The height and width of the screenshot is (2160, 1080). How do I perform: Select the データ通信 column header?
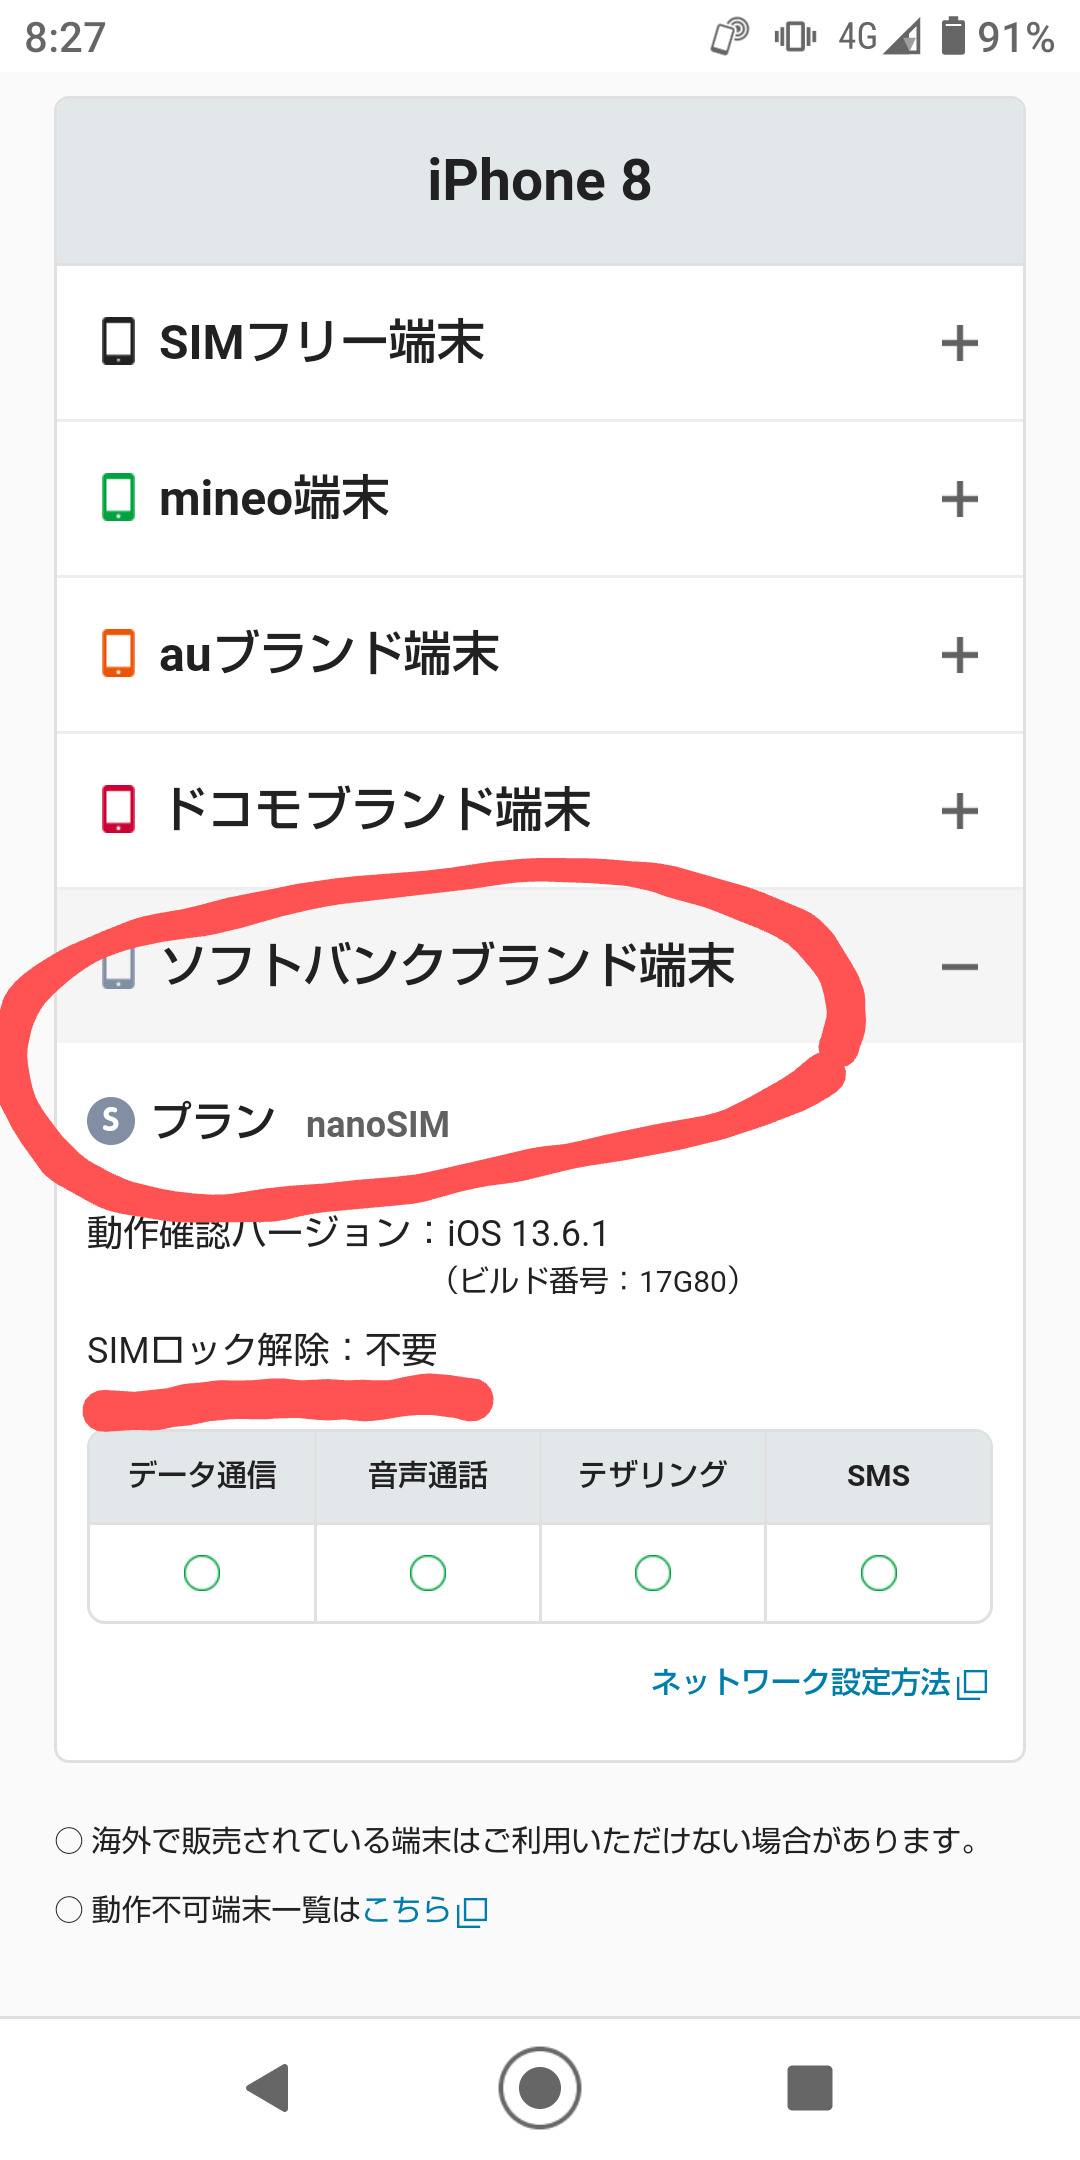point(202,1476)
